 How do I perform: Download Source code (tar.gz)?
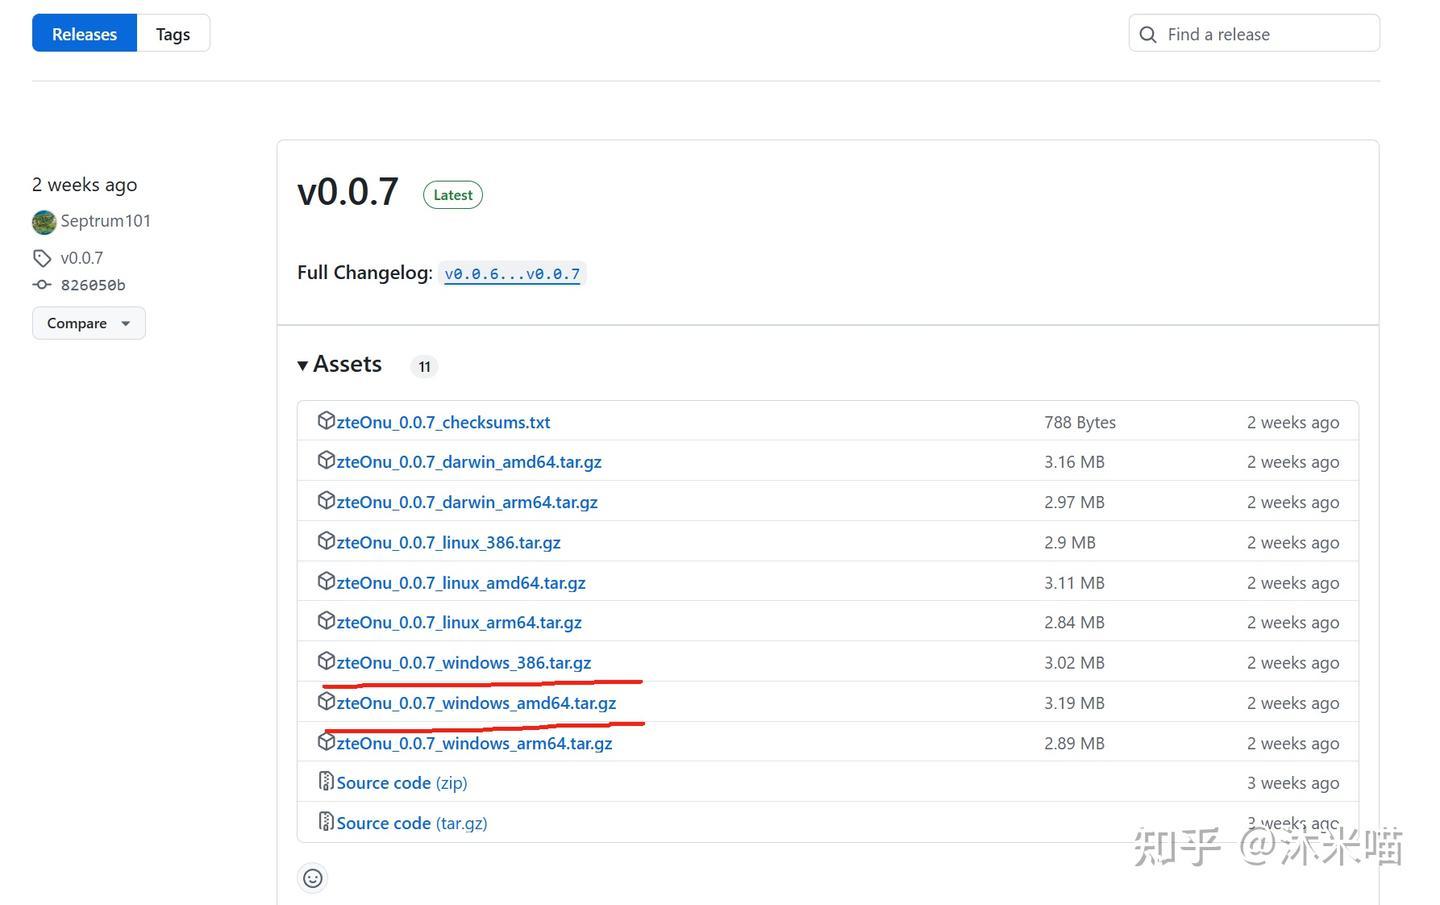(x=412, y=823)
